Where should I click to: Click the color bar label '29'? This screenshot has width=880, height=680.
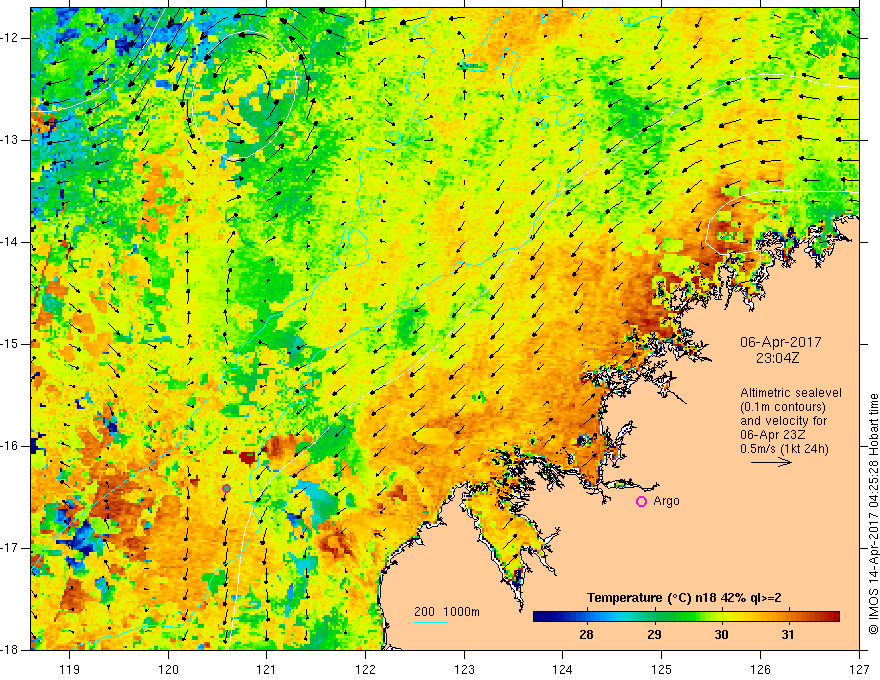pos(654,635)
